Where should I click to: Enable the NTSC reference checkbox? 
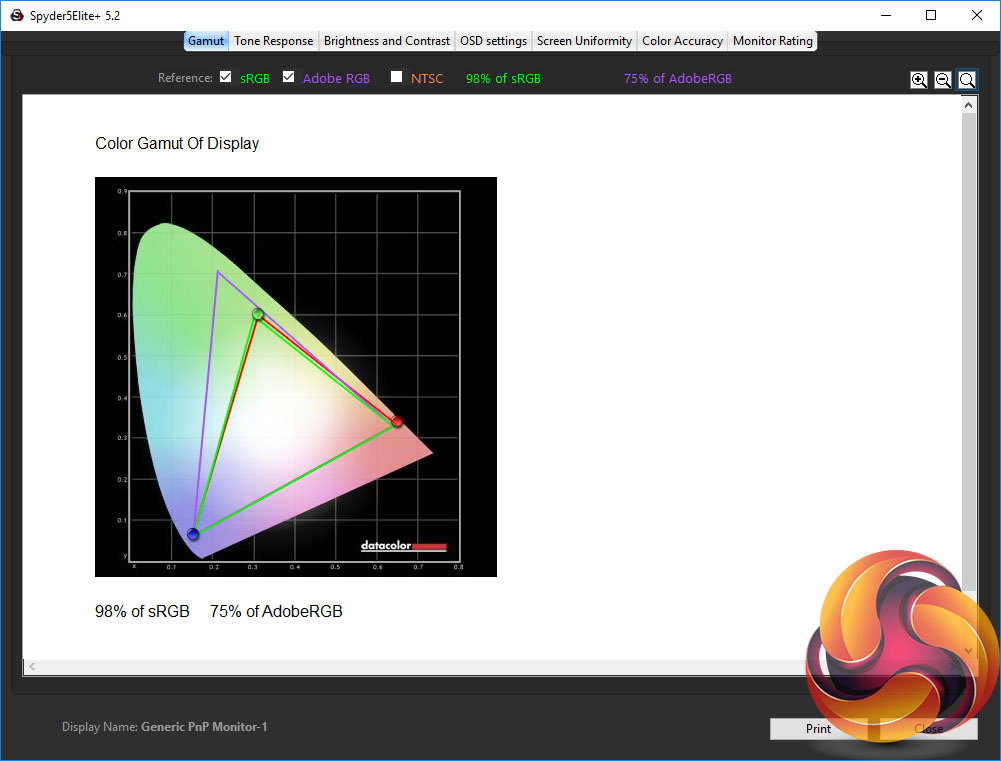coord(397,77)
